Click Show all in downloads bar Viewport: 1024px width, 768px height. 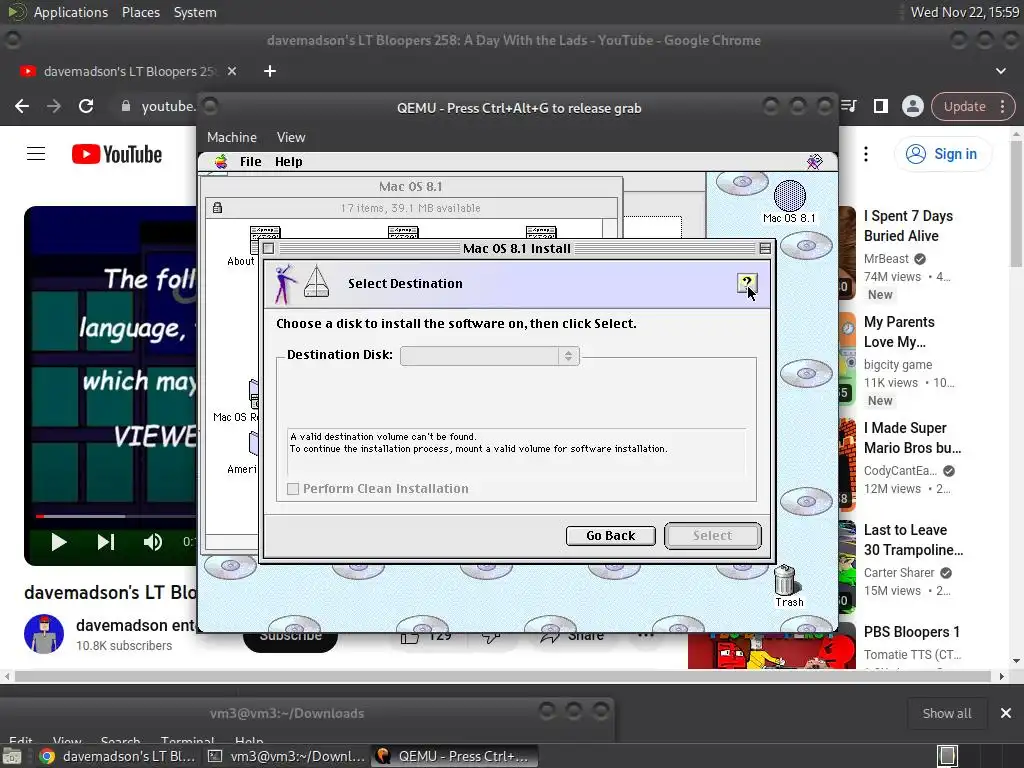pyautogui.click(x=946, y=713)
